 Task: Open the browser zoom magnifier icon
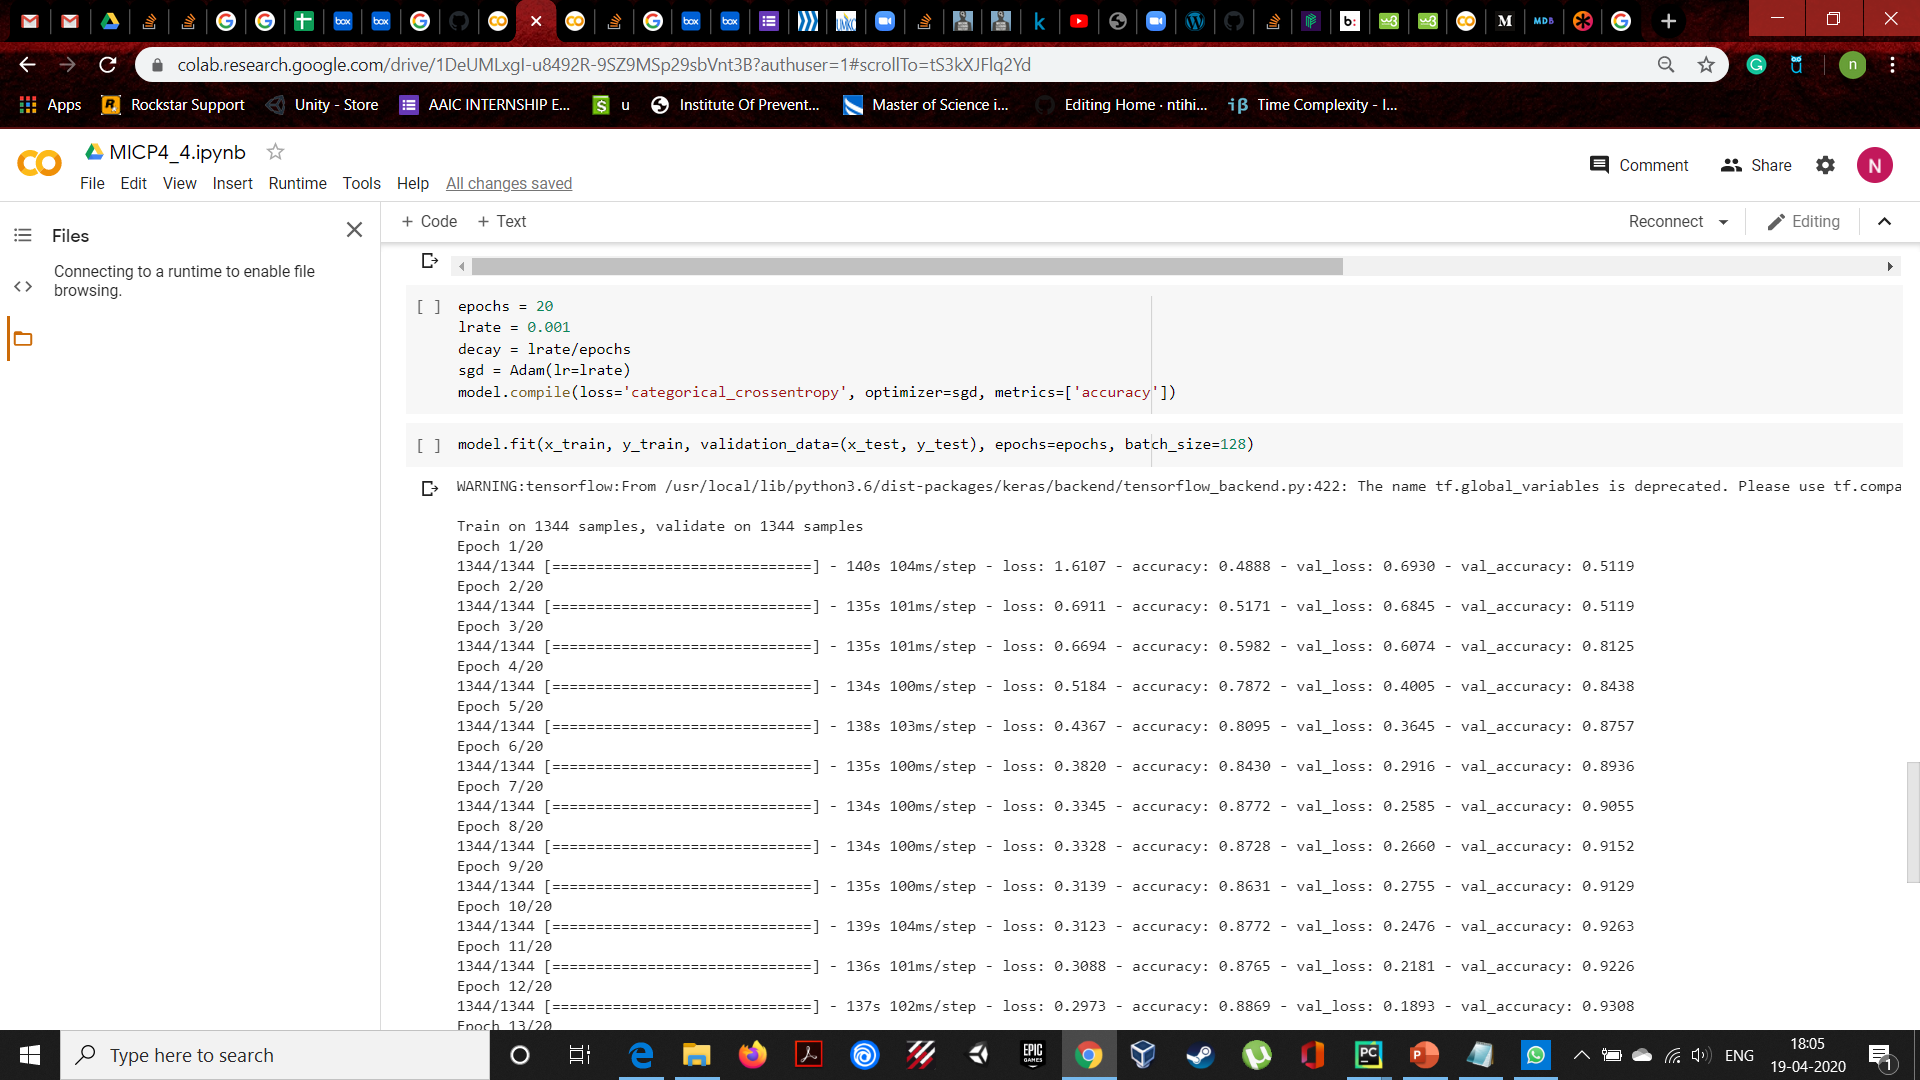(x=1666, y=65)
